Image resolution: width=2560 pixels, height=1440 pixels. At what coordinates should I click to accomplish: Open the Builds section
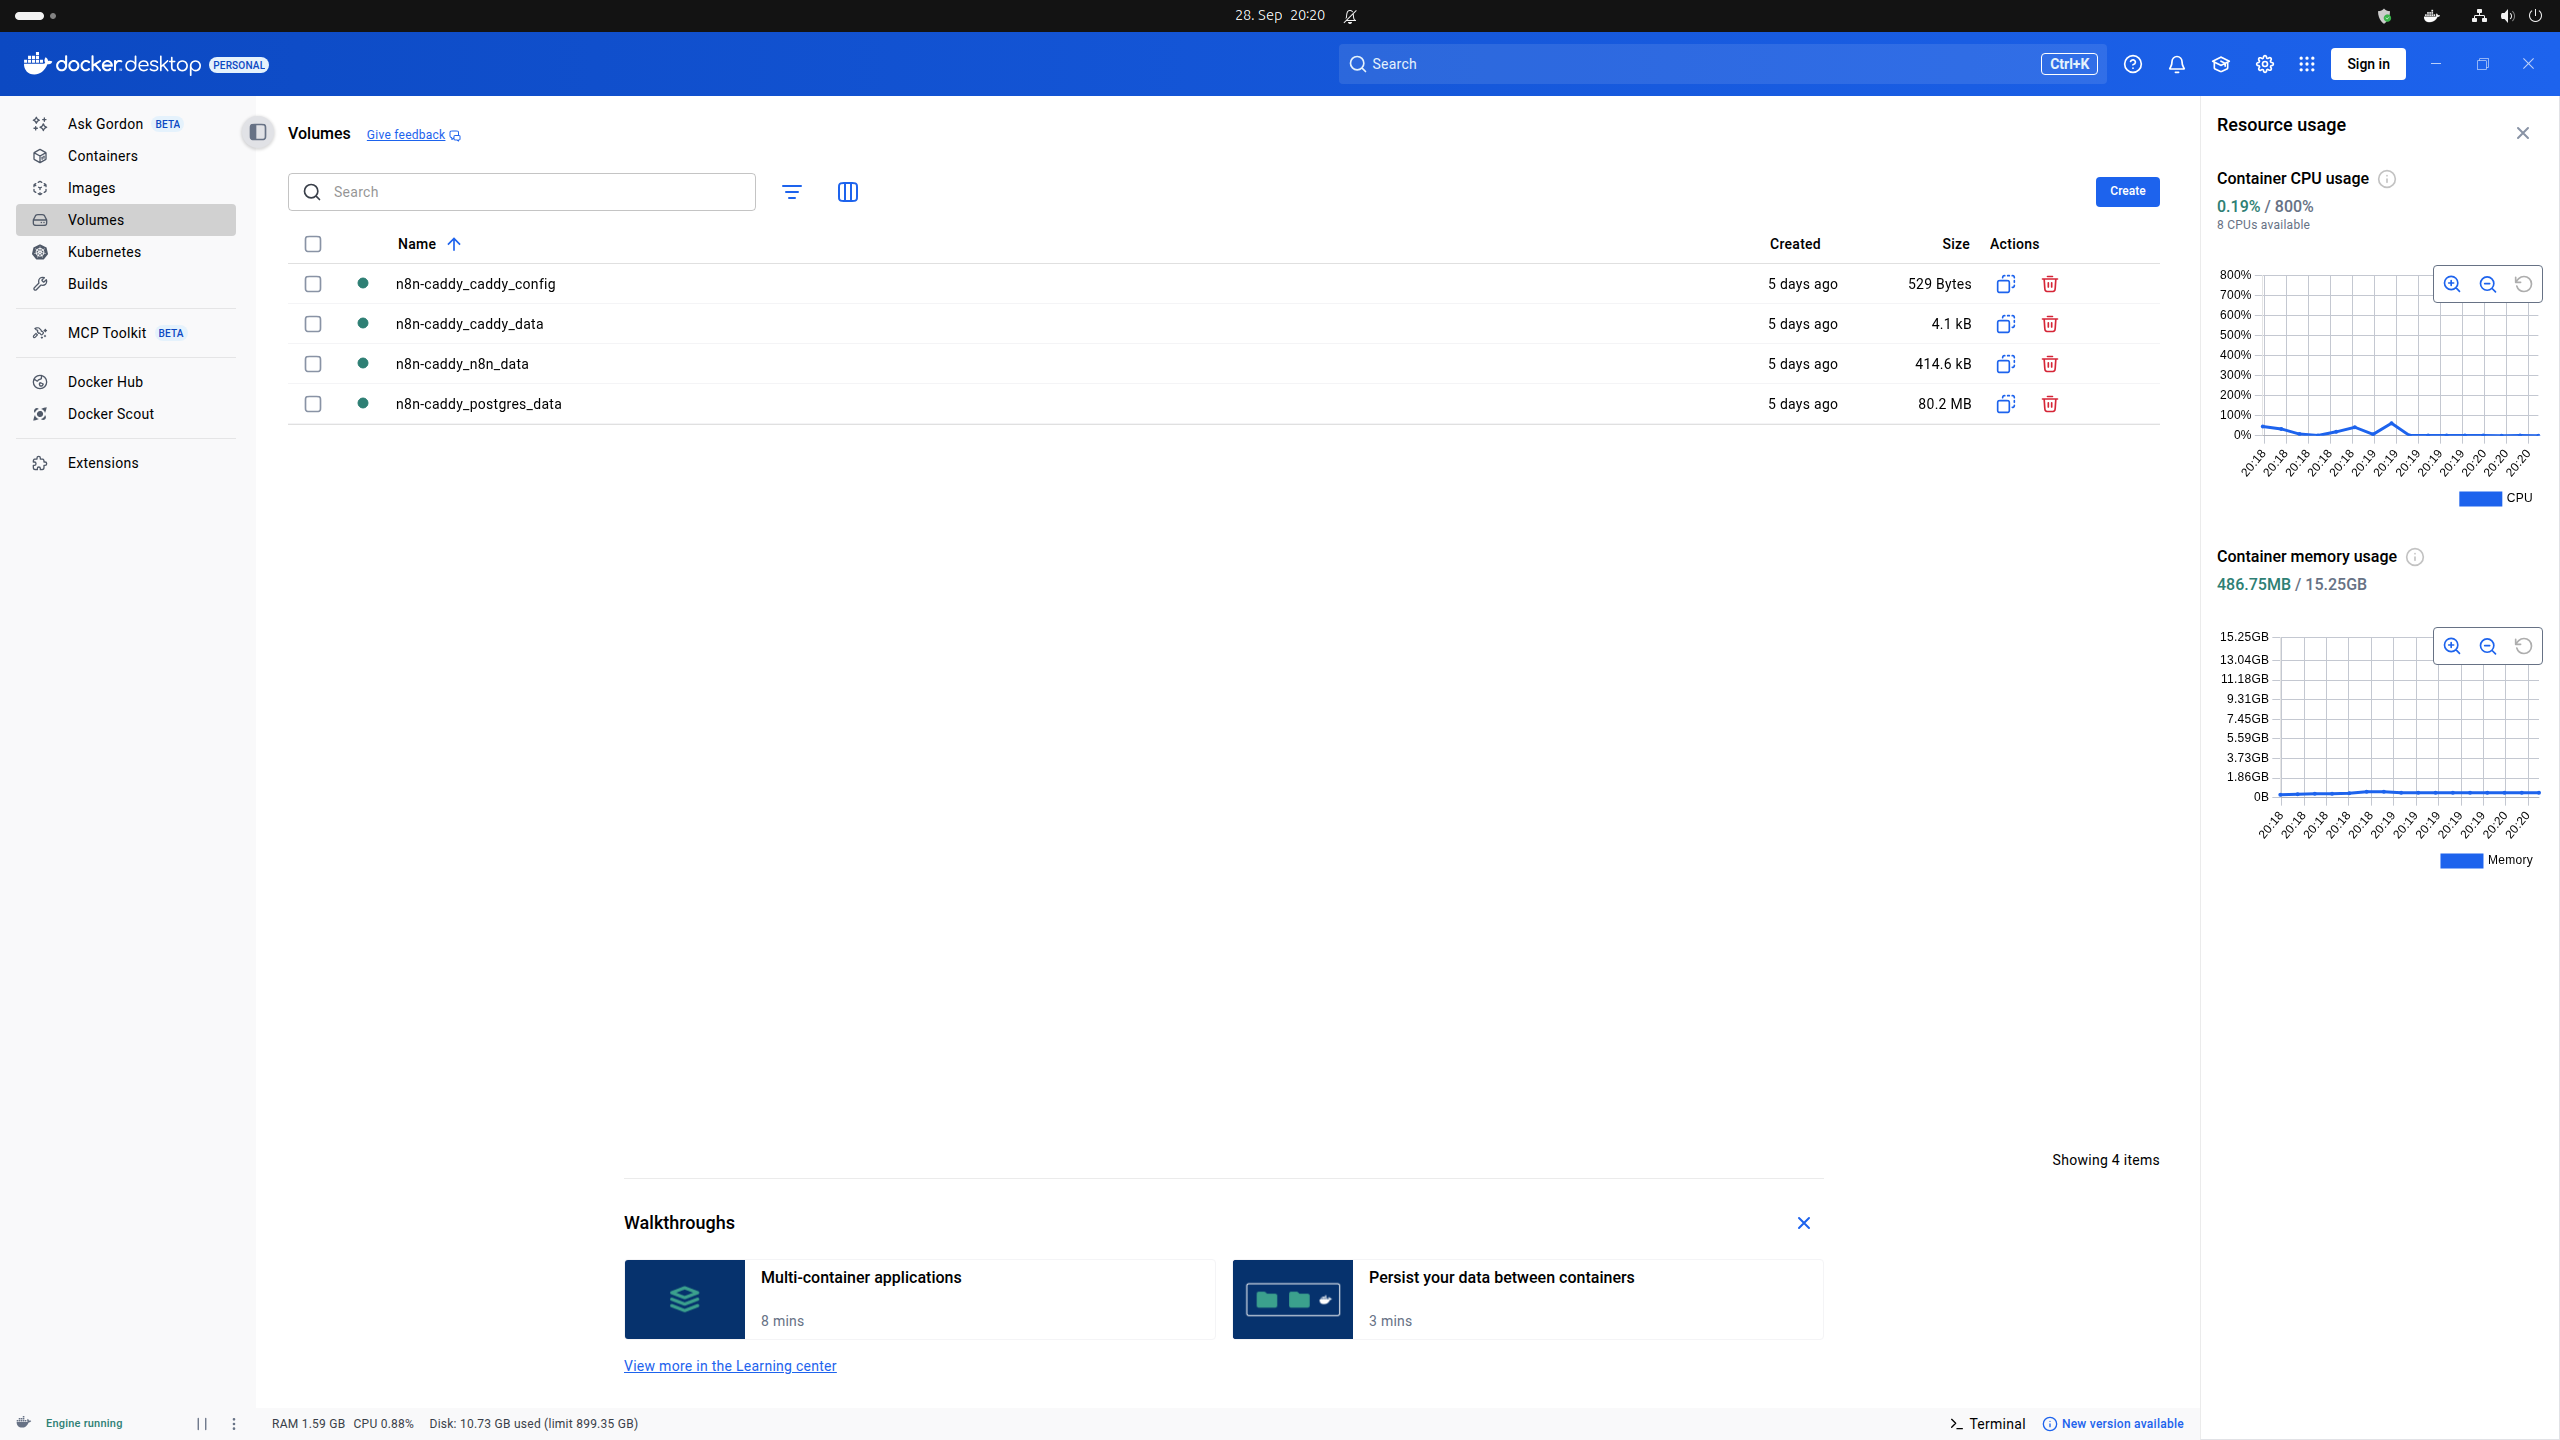click(88, 284)
